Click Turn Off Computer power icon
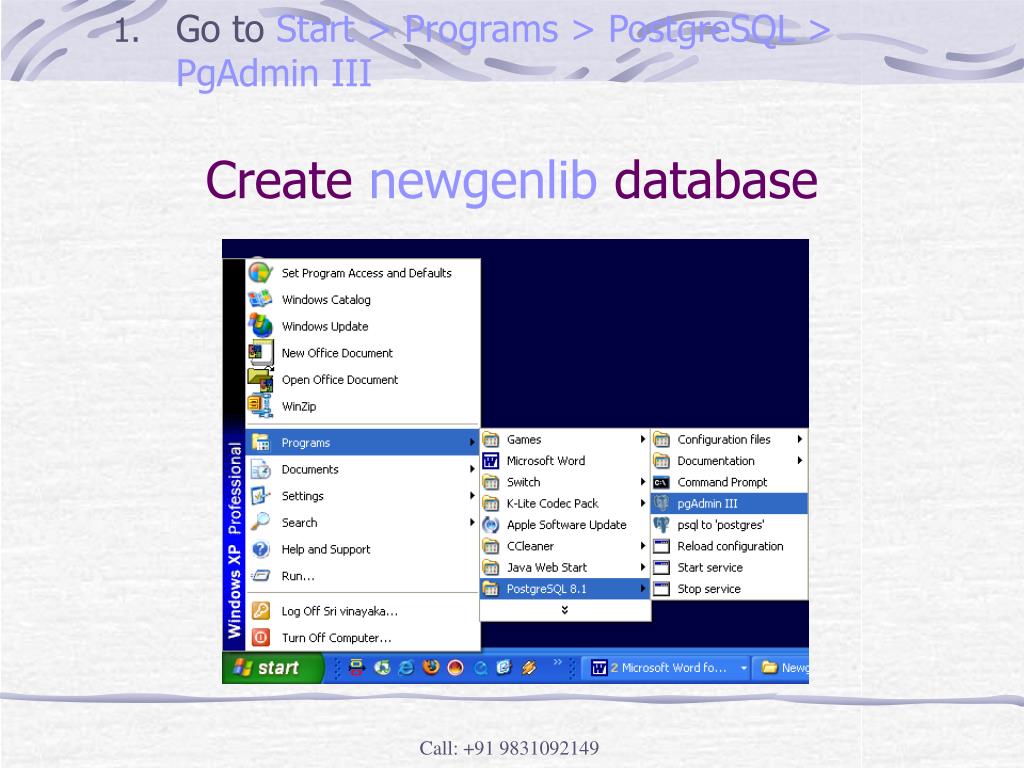 pyautogui.click(x=261, y=637)
